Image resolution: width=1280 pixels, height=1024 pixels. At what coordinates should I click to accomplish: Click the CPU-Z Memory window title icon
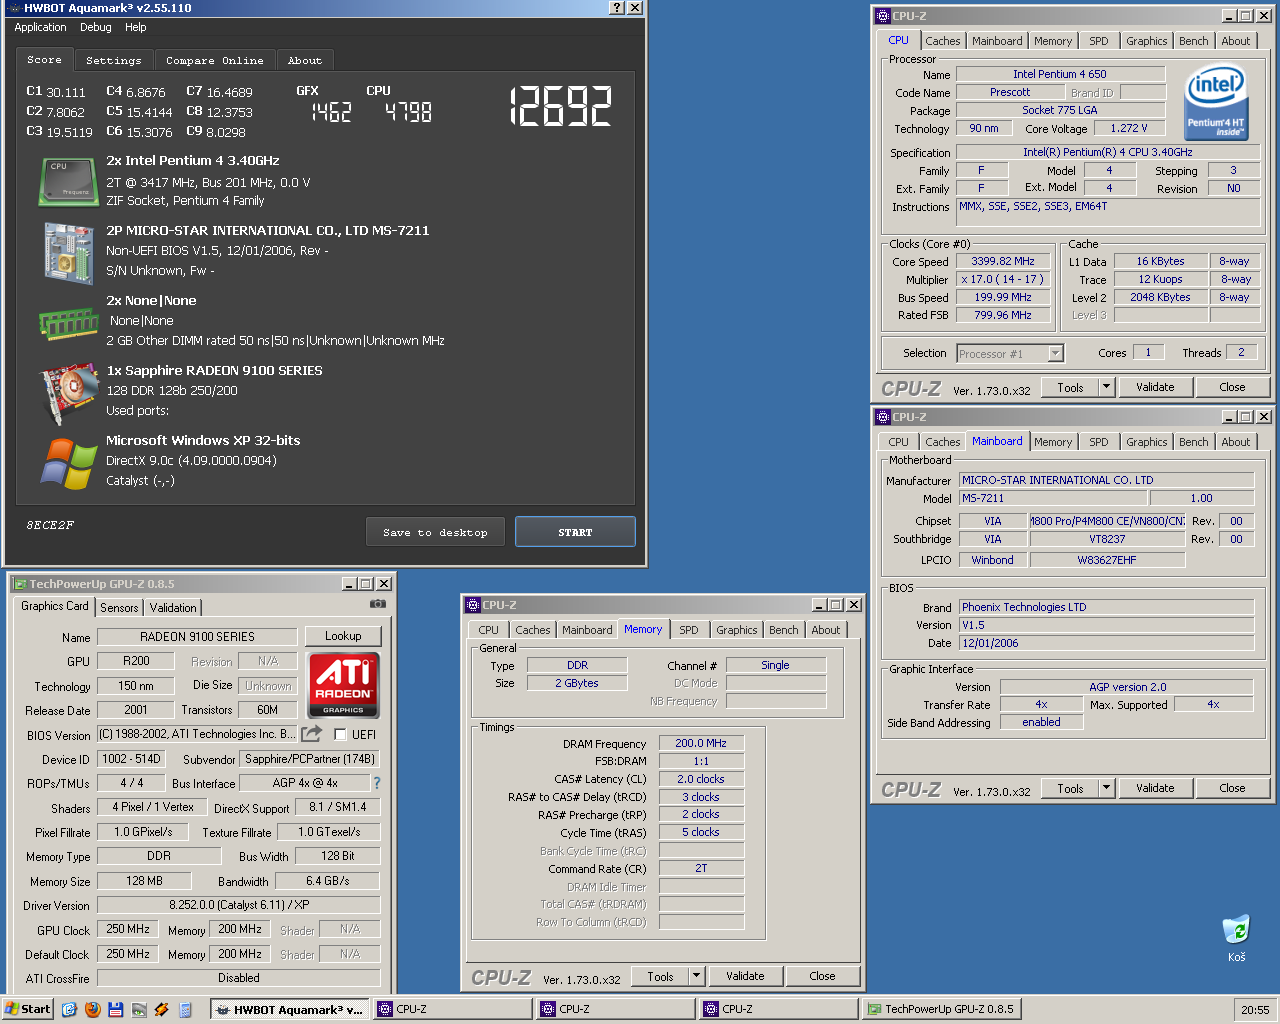coord(473,605)
